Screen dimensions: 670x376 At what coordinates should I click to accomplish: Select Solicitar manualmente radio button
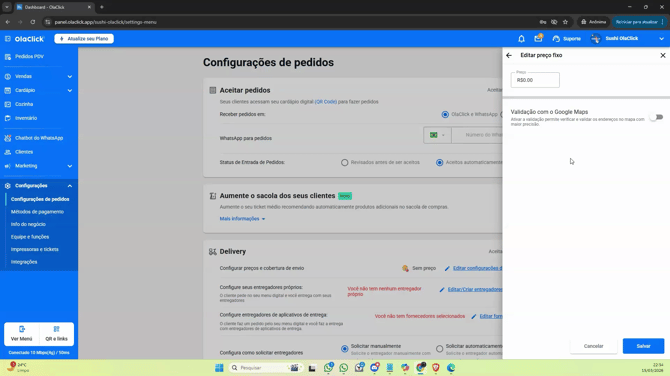[344, 349]
